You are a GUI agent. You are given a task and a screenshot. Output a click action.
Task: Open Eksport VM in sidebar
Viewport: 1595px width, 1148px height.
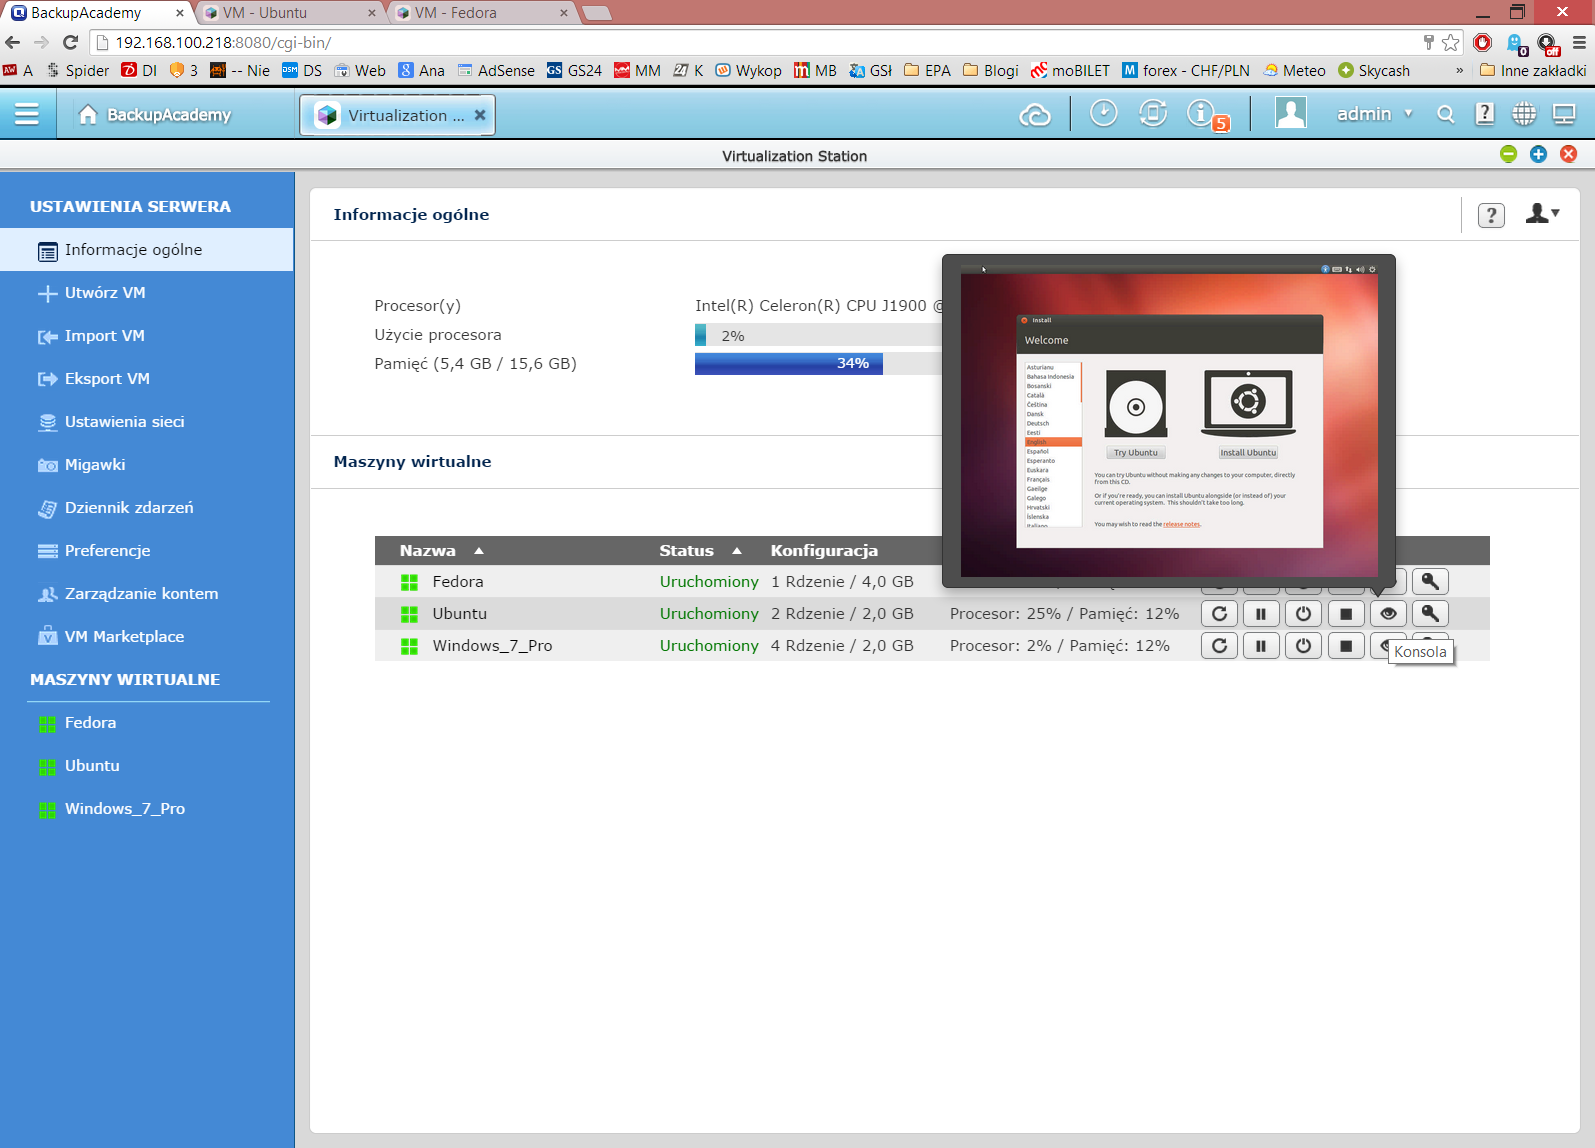click(147, 379)
